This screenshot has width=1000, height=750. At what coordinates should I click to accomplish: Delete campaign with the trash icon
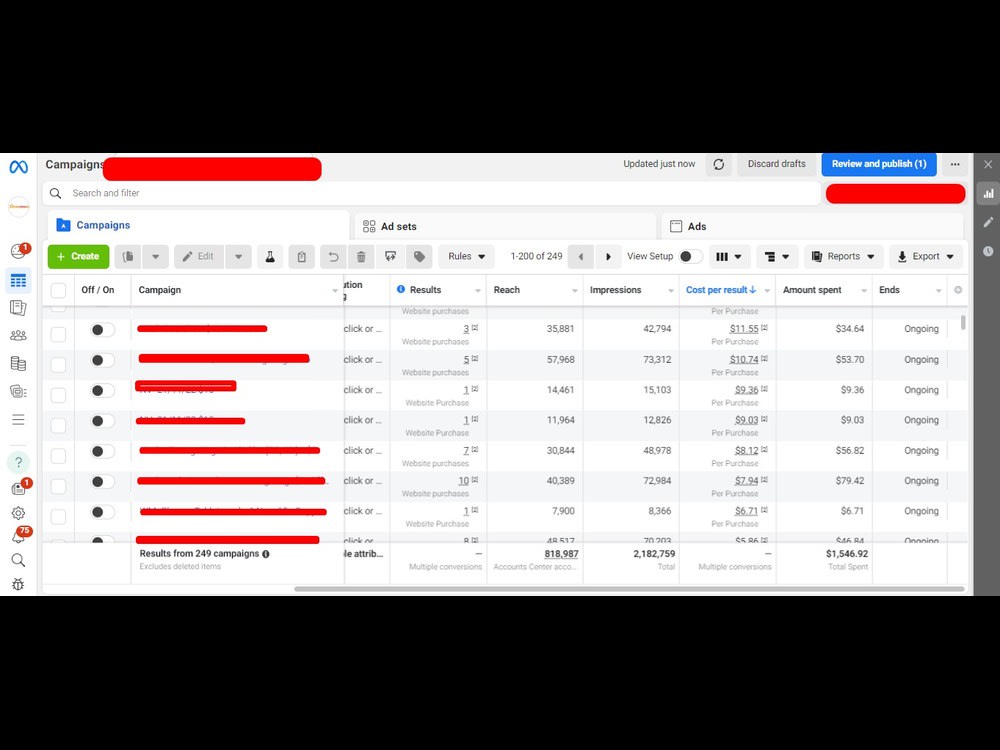click(361, 256)
